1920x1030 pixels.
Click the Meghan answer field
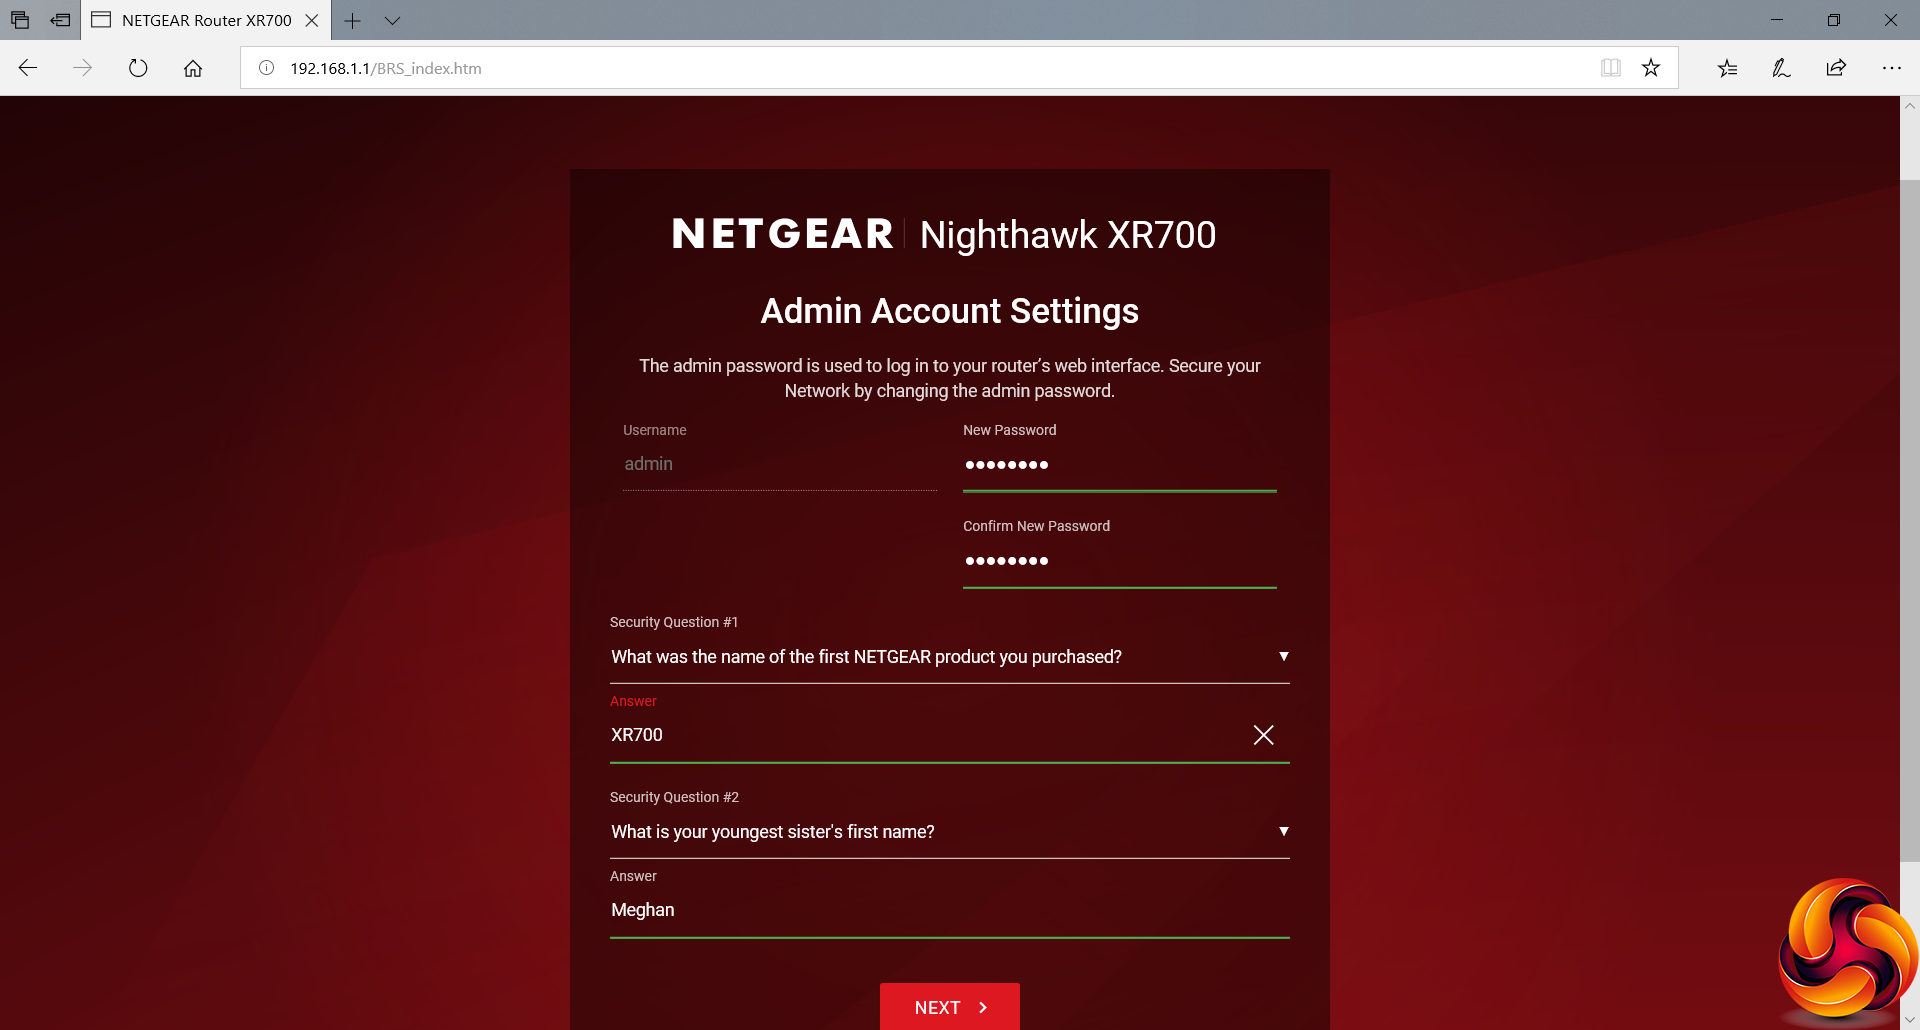click(948, 910)
